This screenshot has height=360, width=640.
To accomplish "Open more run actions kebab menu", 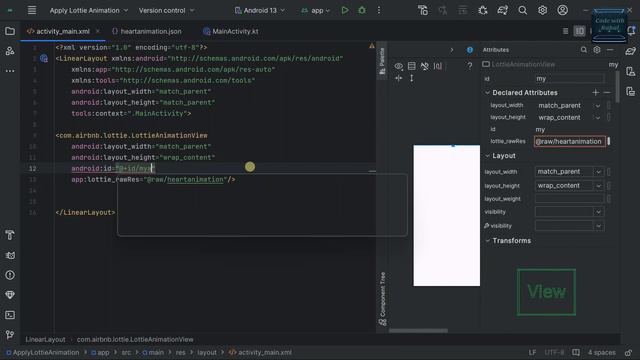I will [x=379, y=10].
